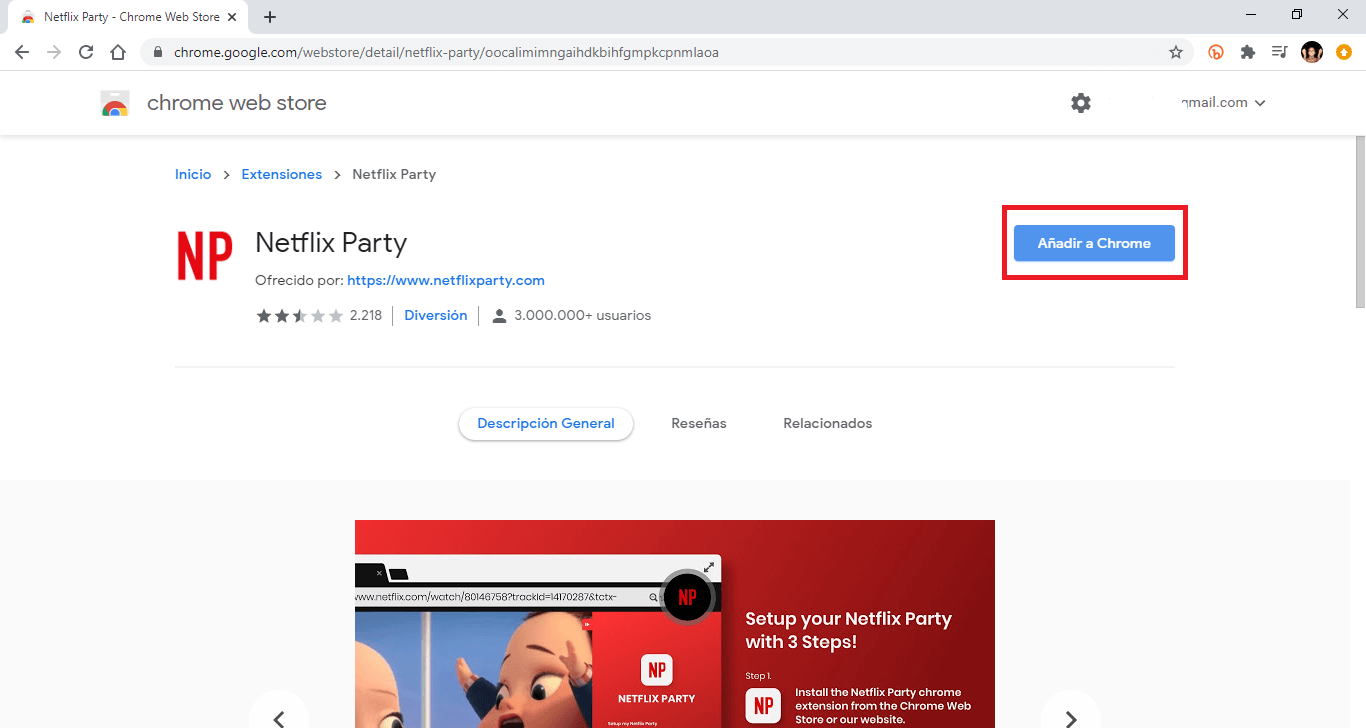The height and width of the screenshot is (728, 1366).
Task: Click the orange Chrome update icon
Action: (1344, 52)
